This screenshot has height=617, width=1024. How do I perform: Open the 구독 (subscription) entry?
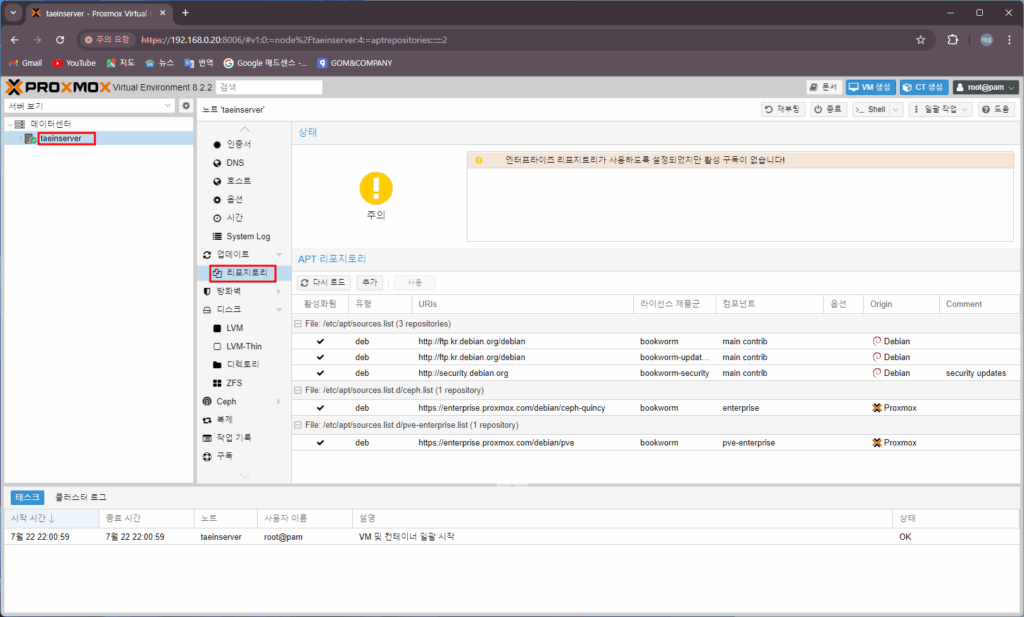tap(224, 456)
